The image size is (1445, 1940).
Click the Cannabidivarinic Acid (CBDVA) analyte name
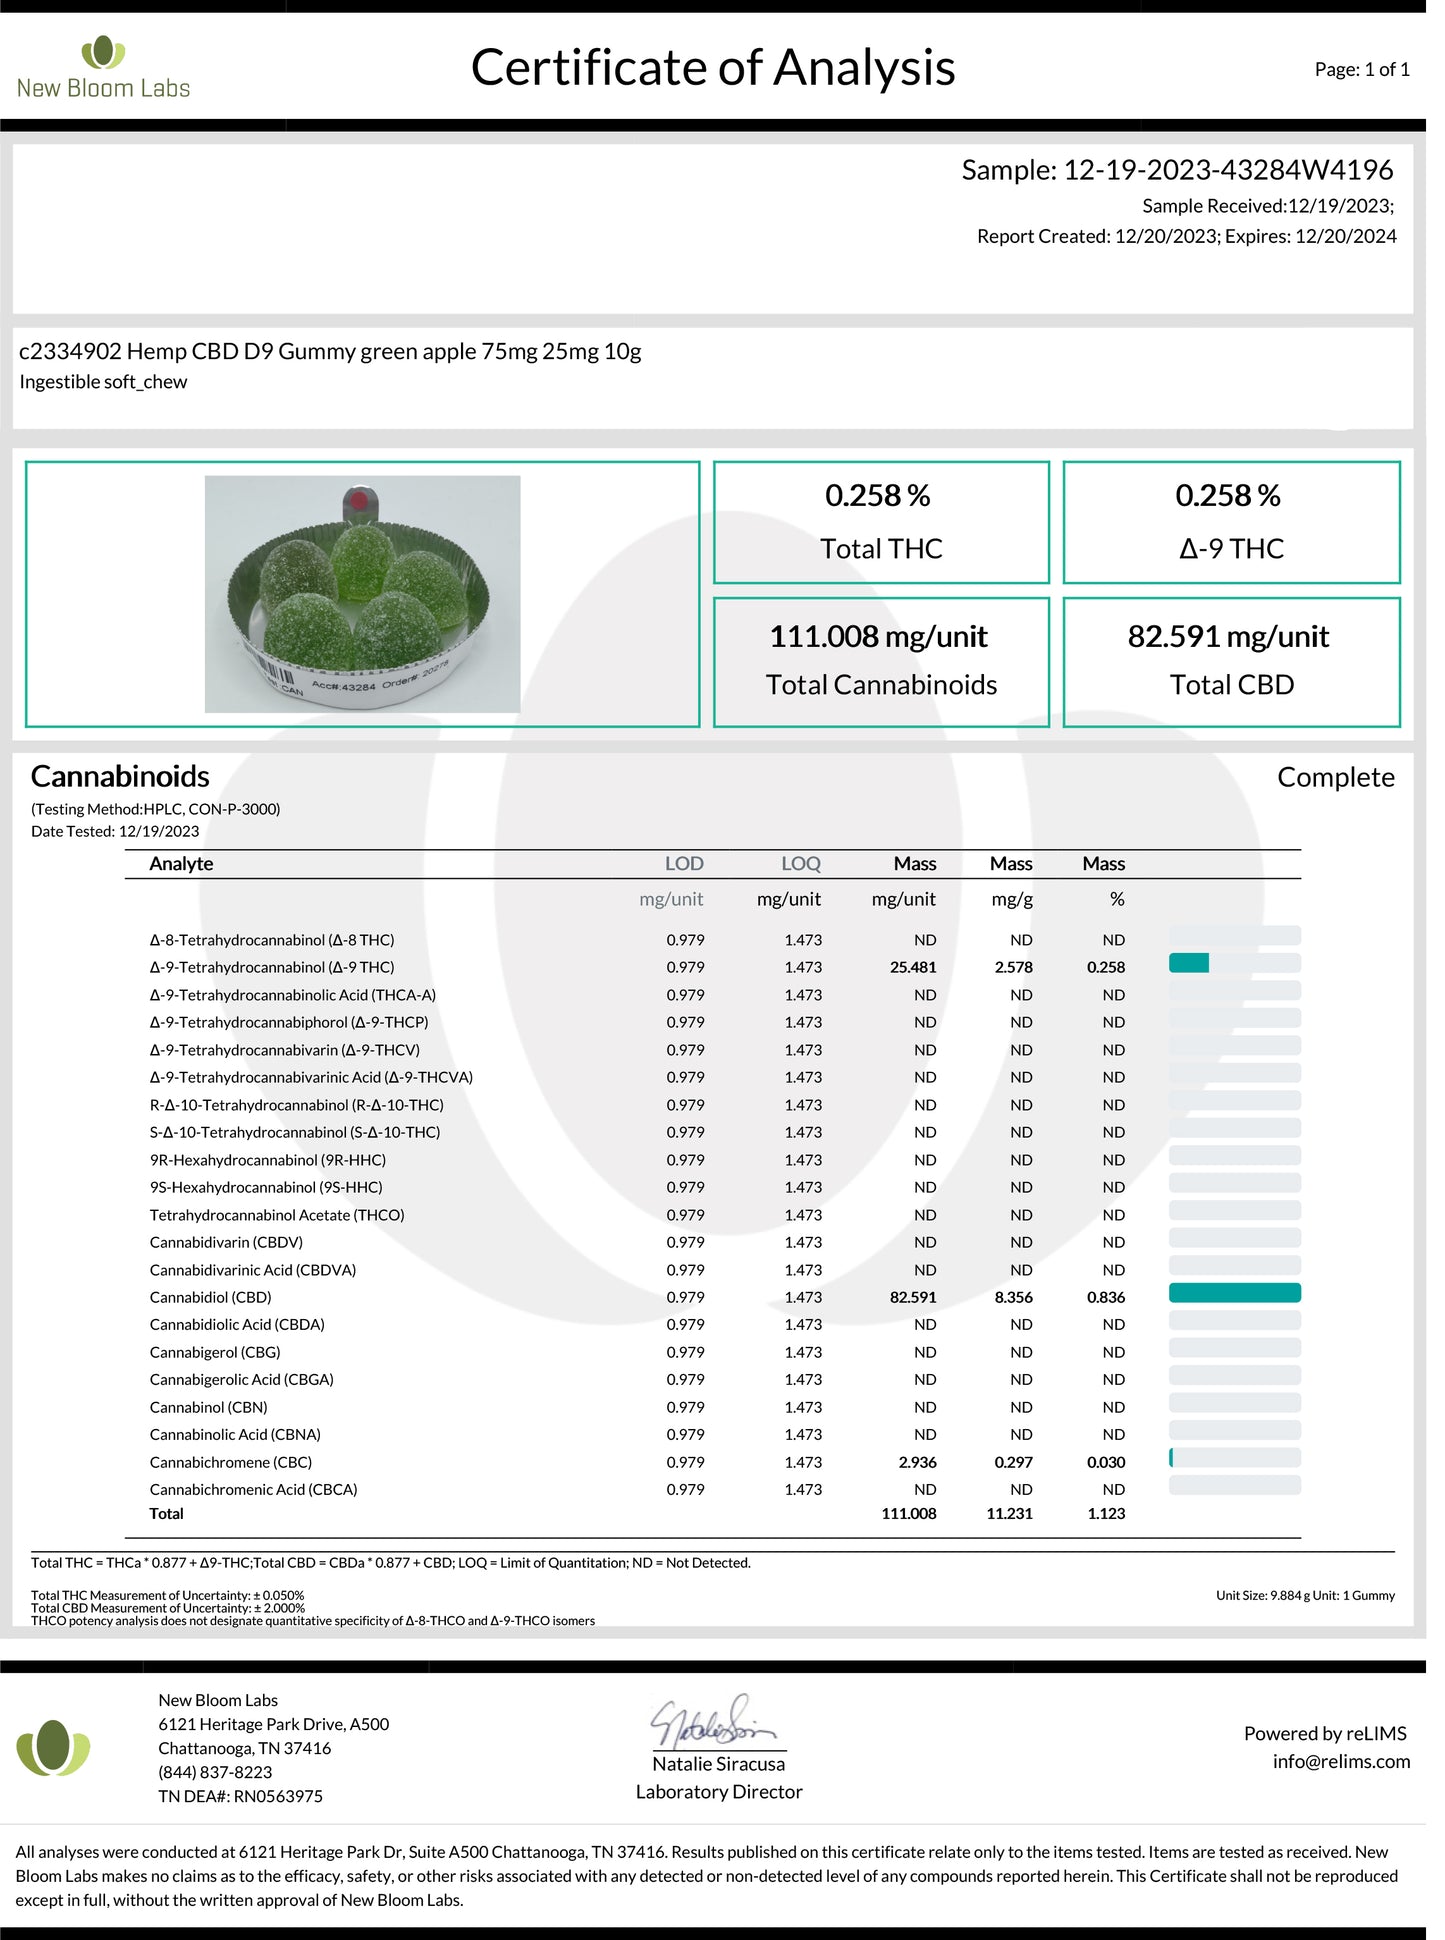253,1270
